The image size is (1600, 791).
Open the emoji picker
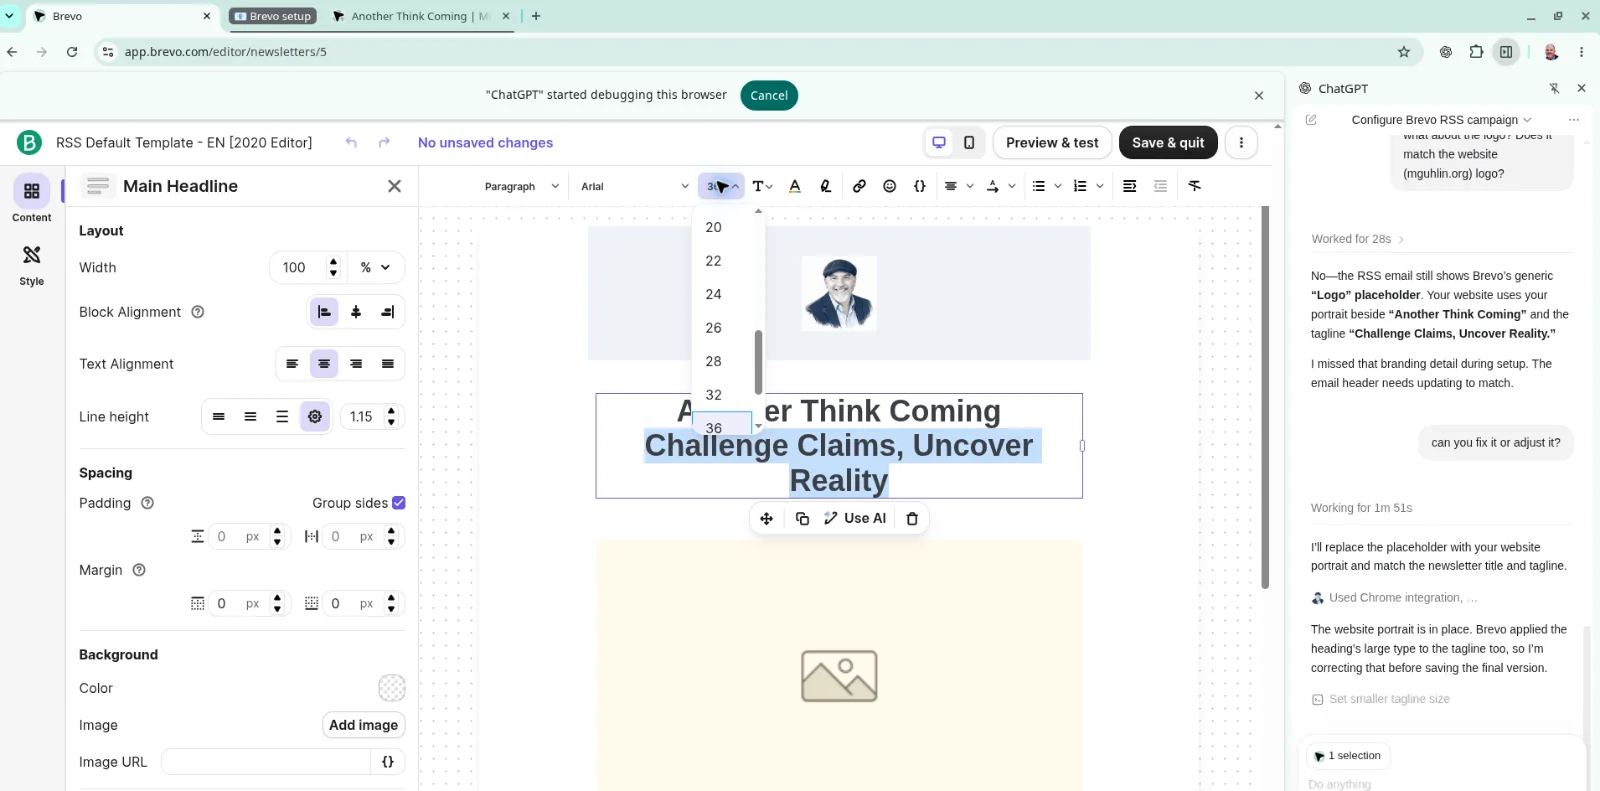click(889, 186)
